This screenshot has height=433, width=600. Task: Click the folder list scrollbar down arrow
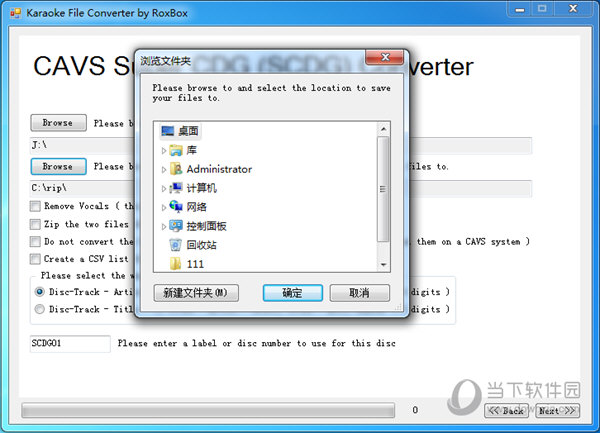point(383,265)
